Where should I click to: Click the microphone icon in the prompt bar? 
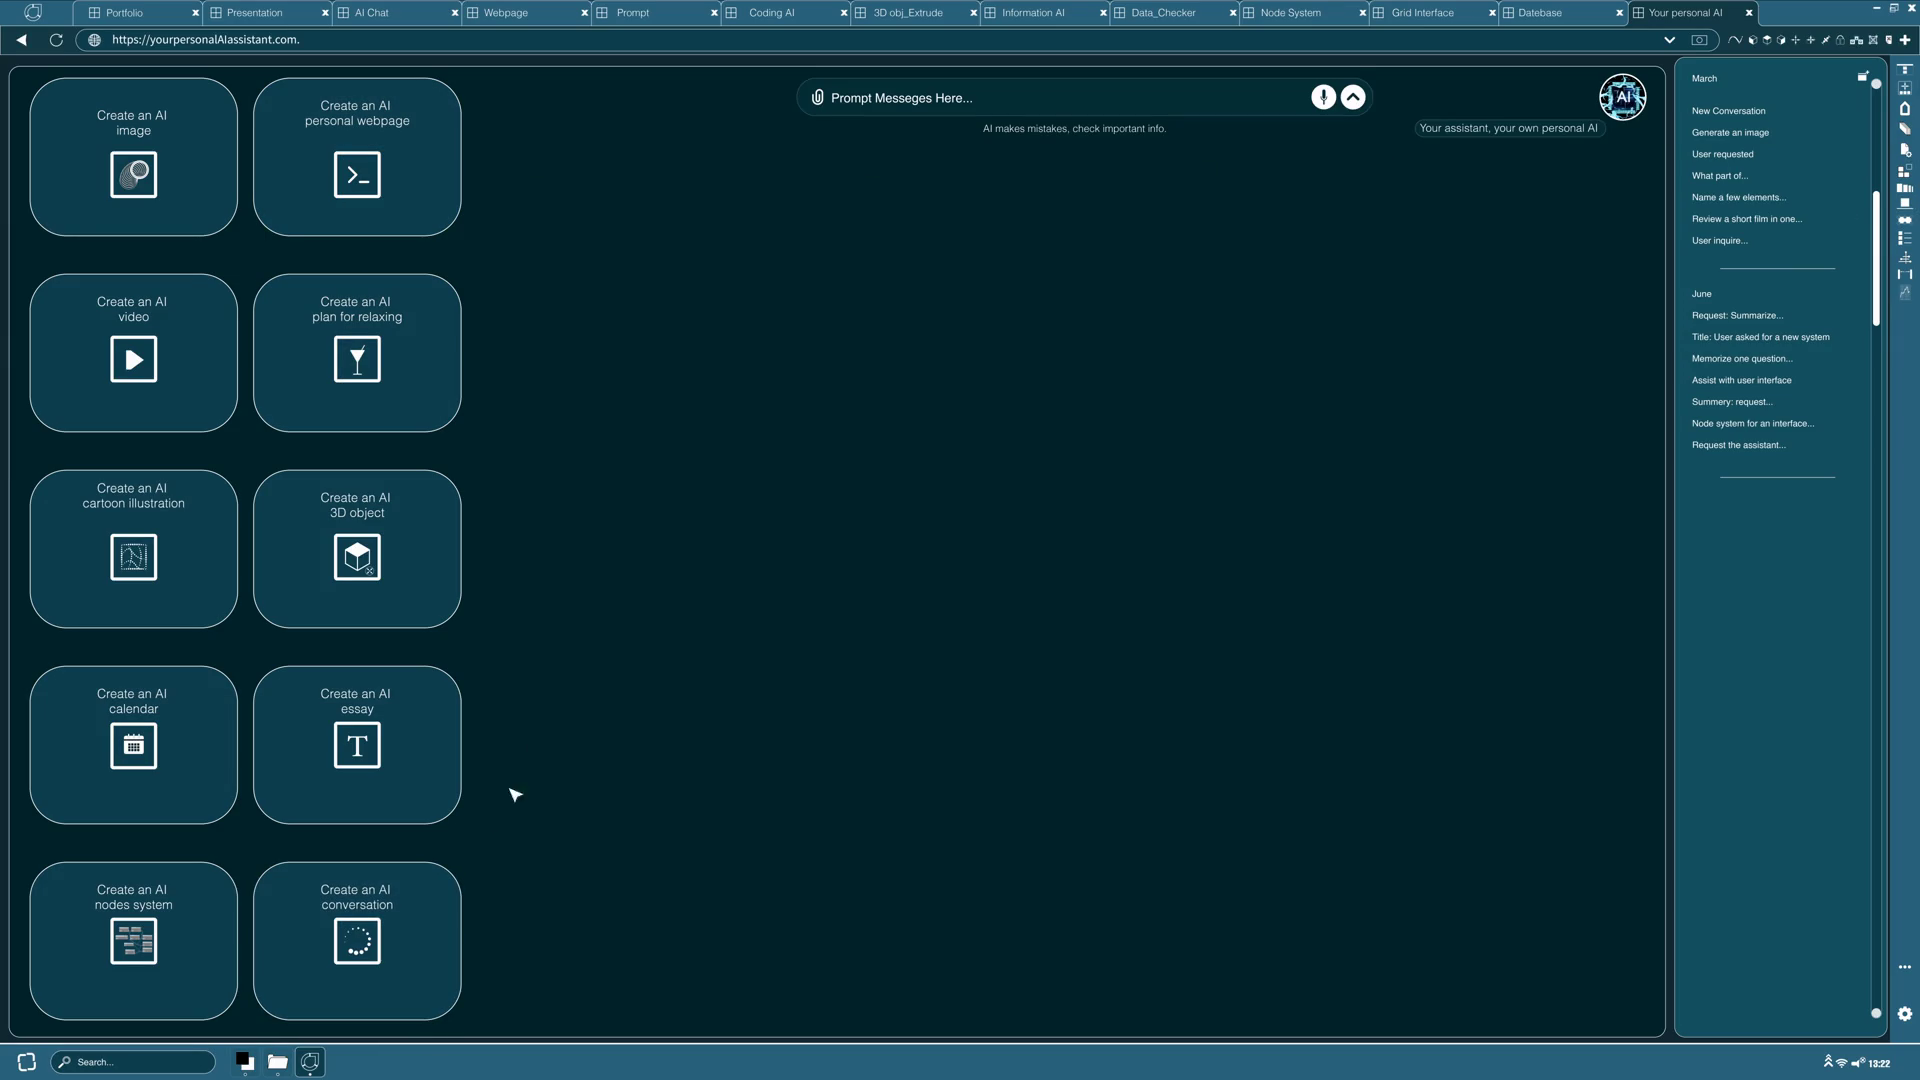1323,97
